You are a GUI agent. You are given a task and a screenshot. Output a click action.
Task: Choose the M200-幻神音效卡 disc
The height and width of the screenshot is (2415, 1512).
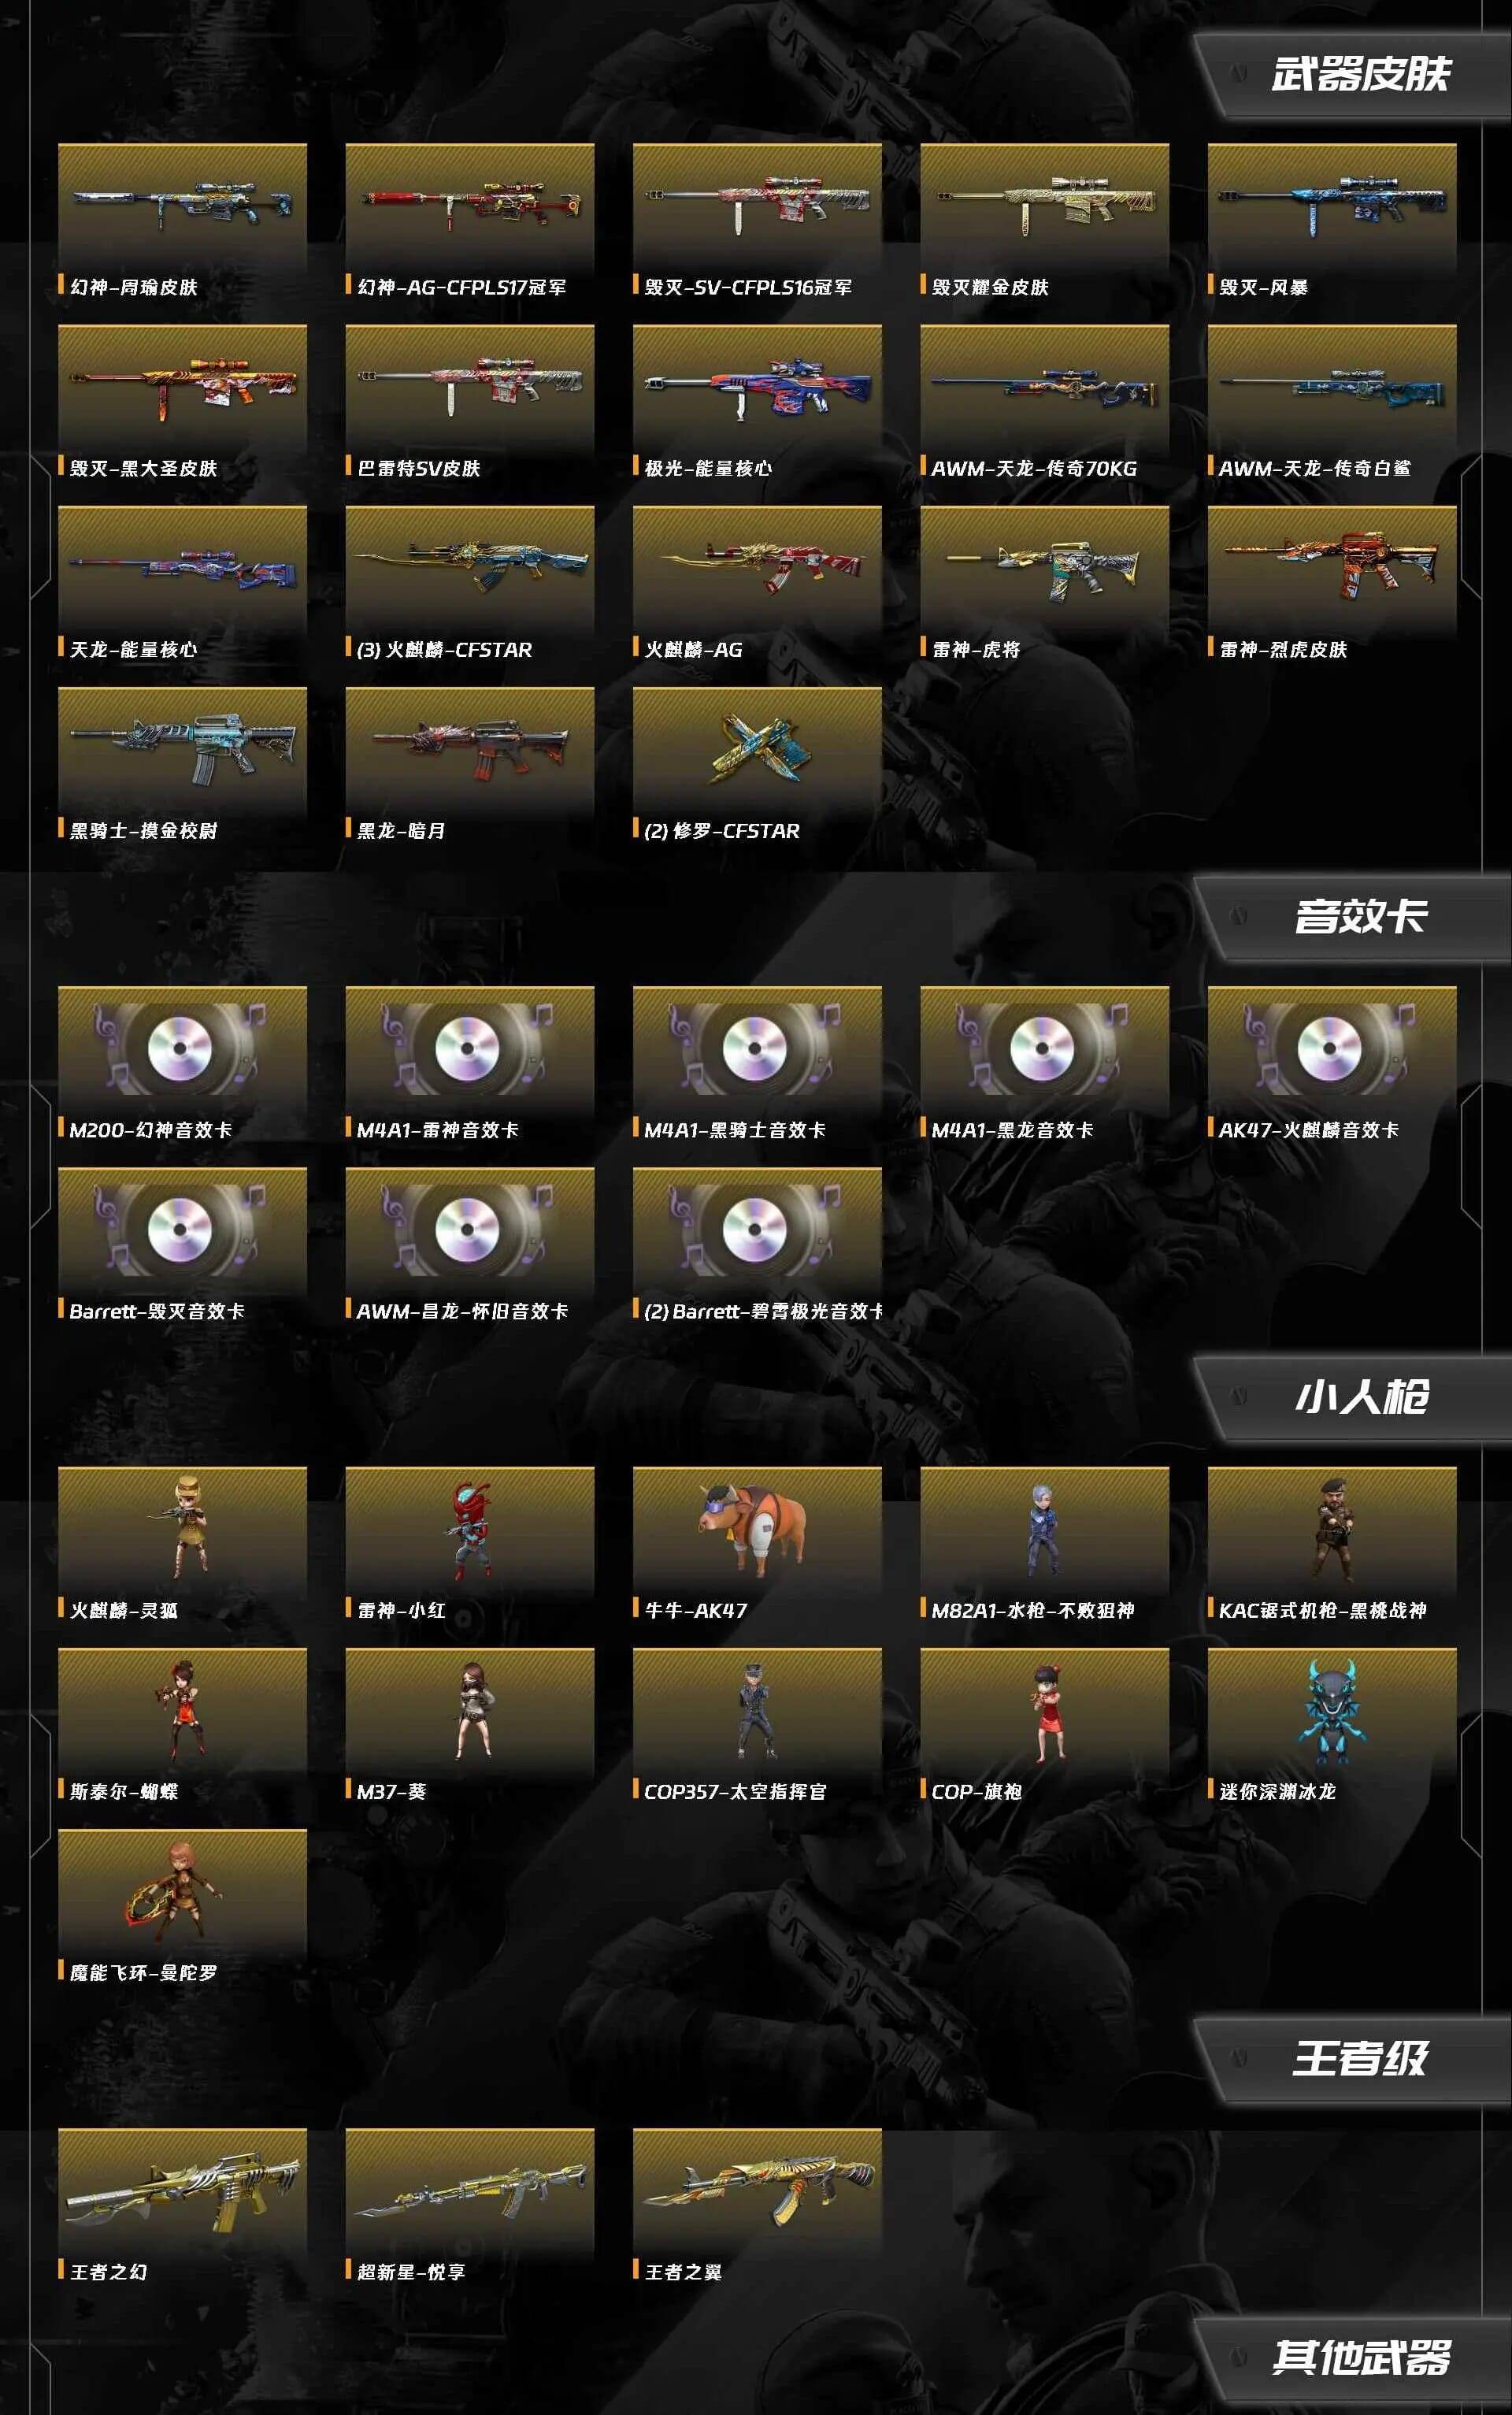point(182,1063)
